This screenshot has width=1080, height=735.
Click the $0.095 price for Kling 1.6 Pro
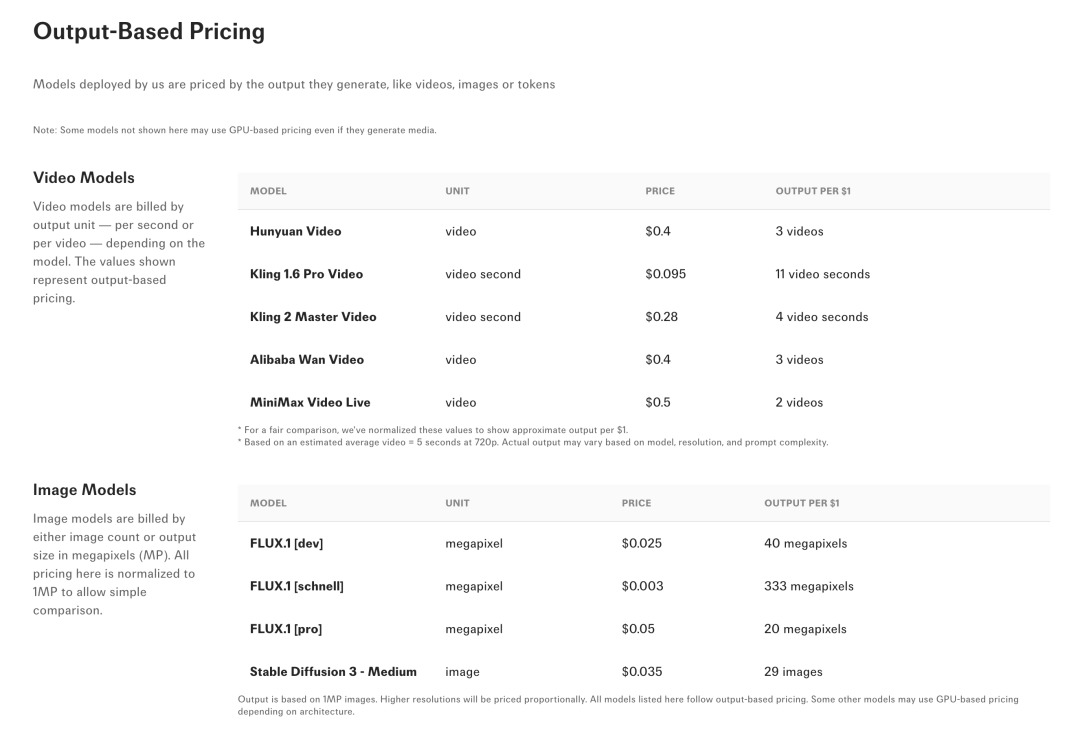coord(665,274)
